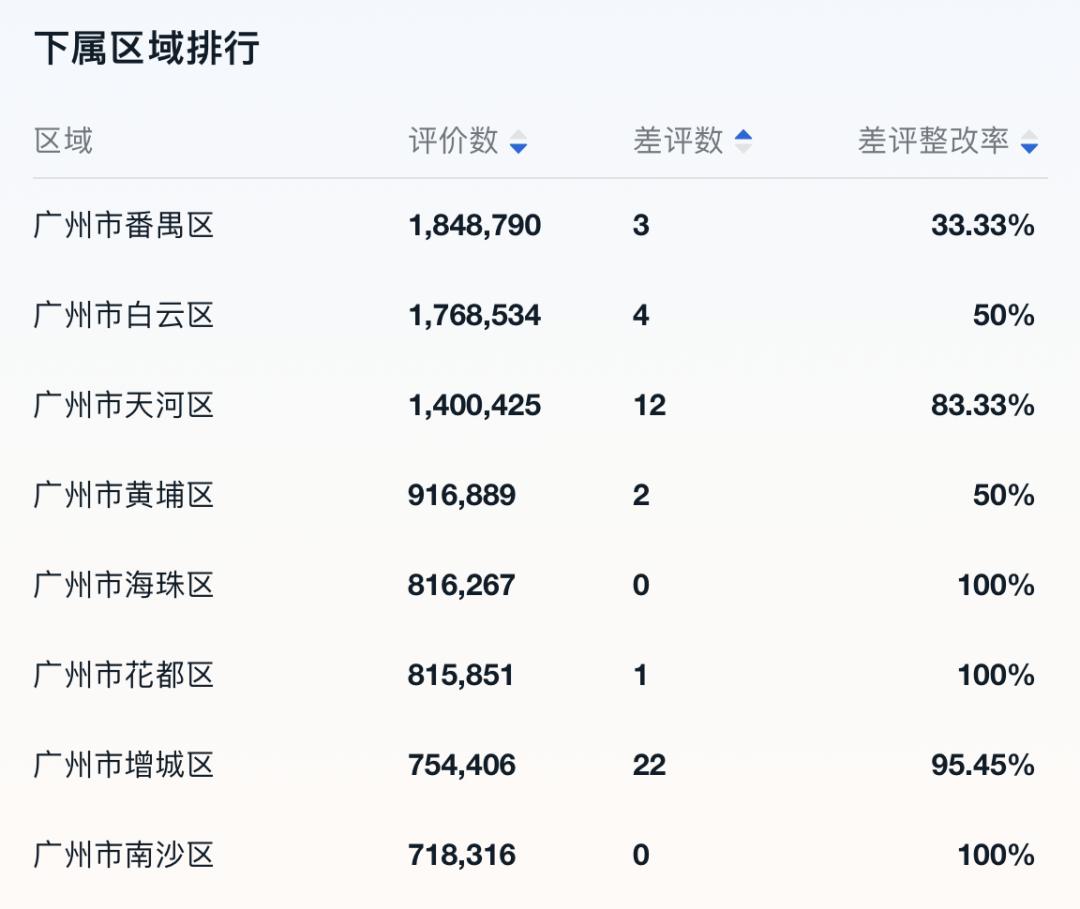Click the 差评数 column header label
This screenshot has width=1080, height=909.
pyautogui.click(x=678, y=141)
